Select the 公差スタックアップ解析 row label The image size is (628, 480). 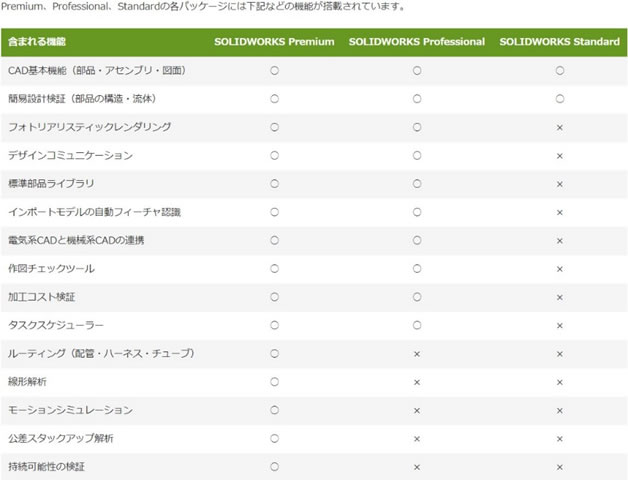(x=61, y=438)
